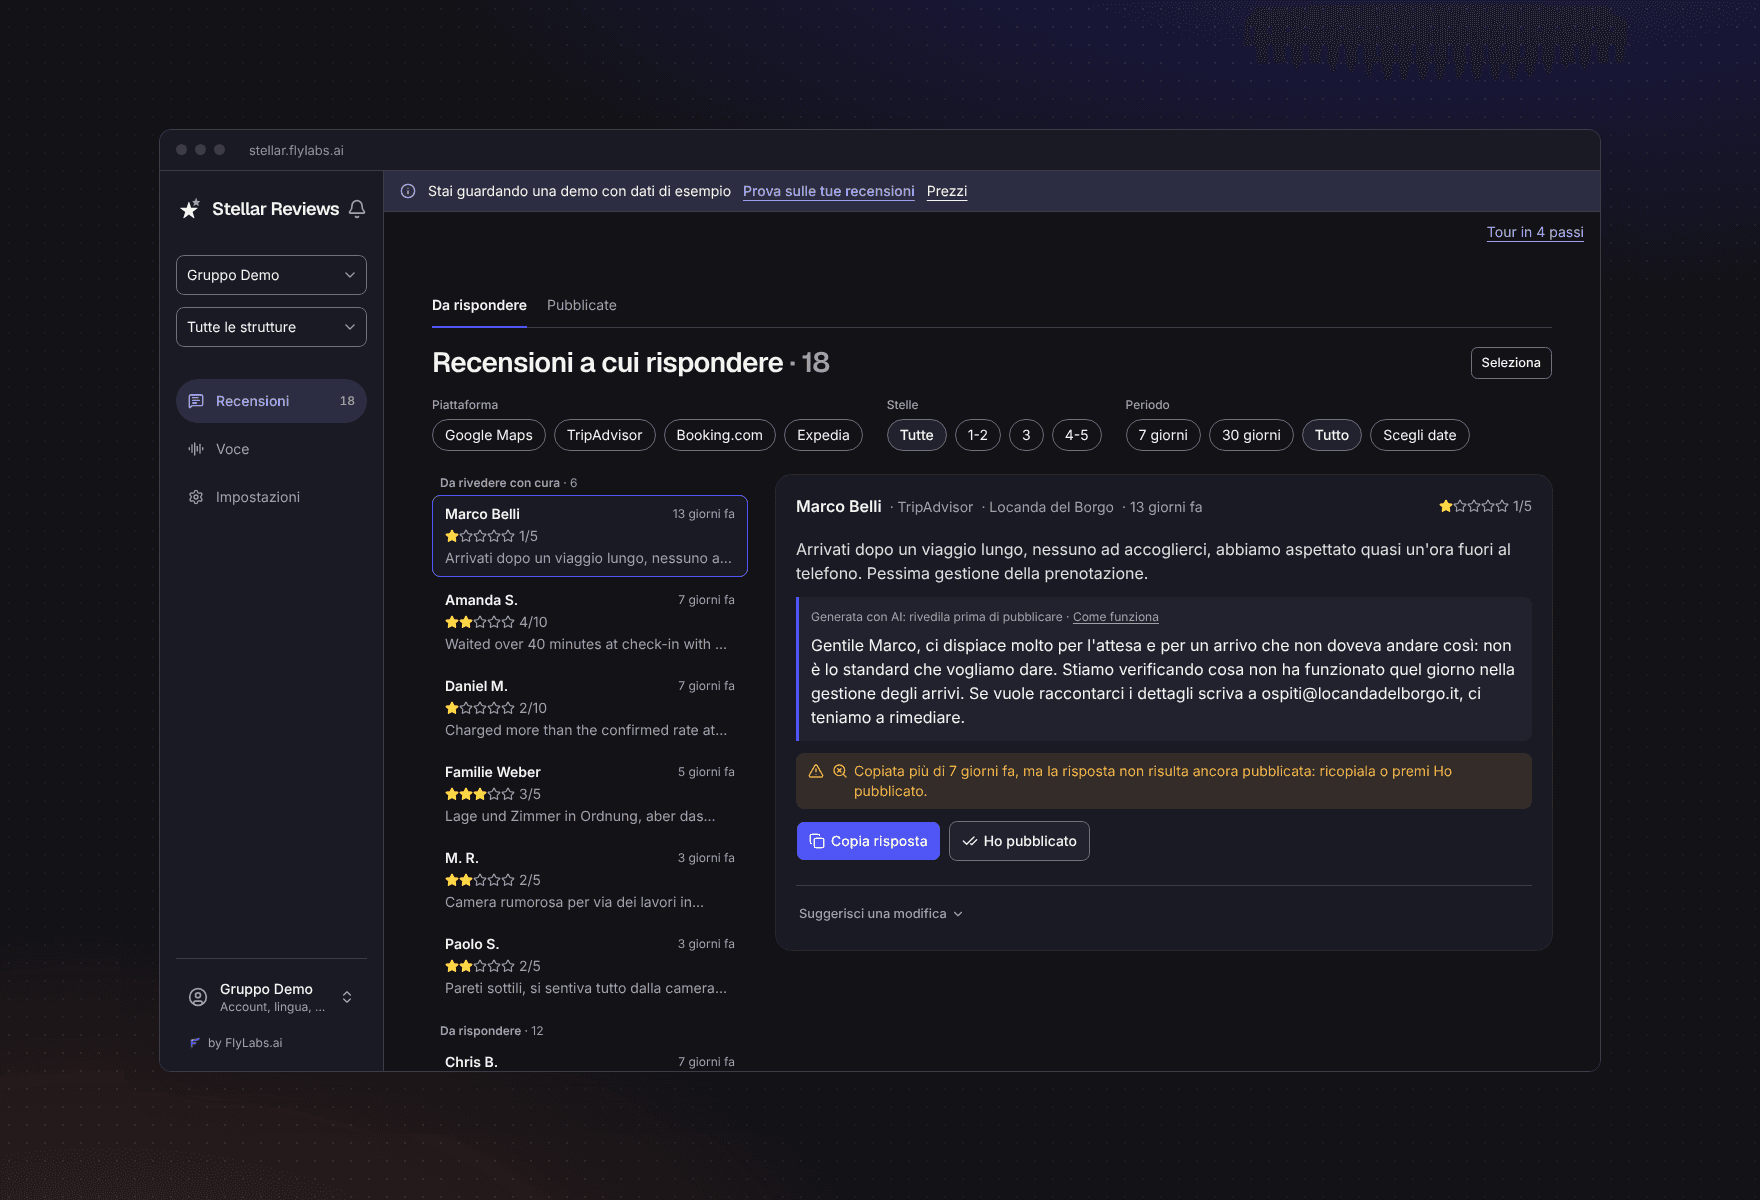Click the Impostazioni gear icon
Screen dimensions: 1760x1200
click(196, 497)
